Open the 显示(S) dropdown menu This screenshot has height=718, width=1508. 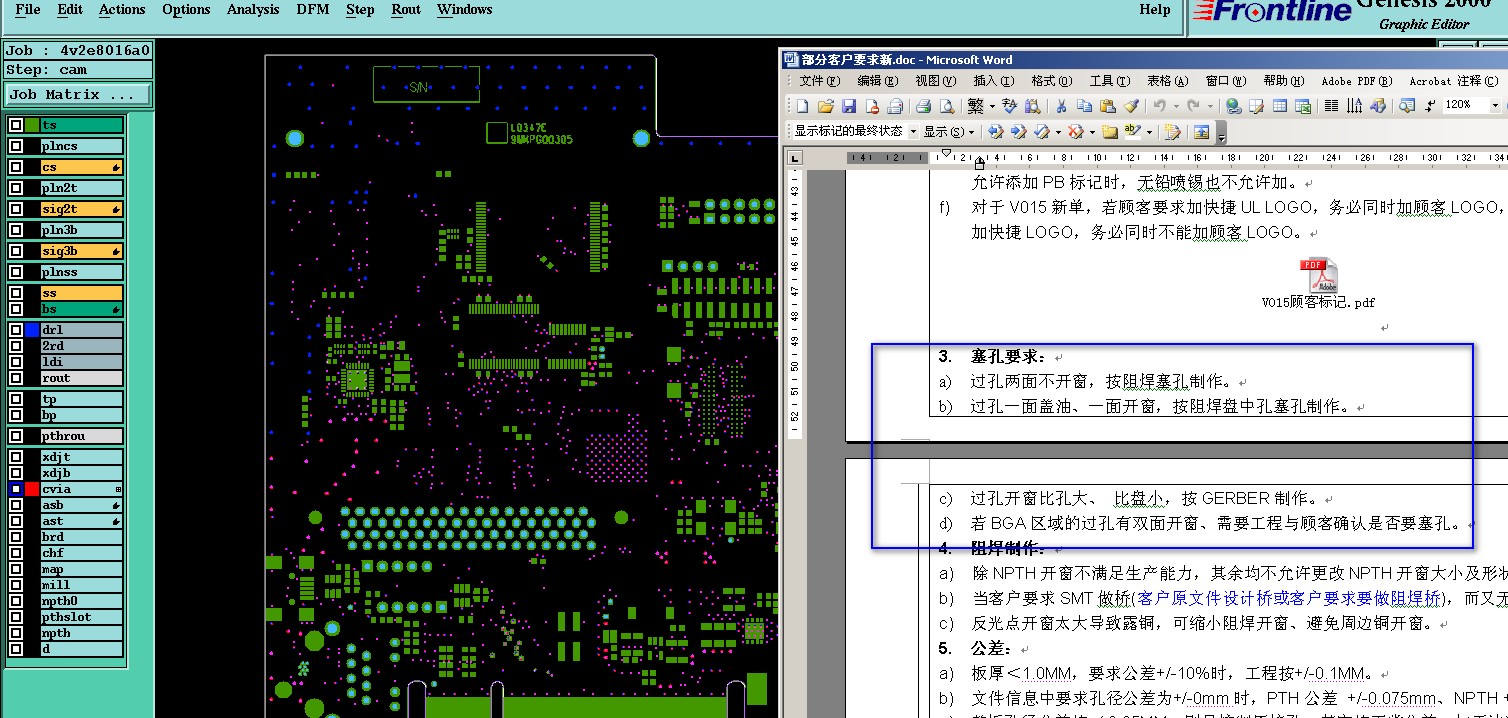(x=949, y=132)
